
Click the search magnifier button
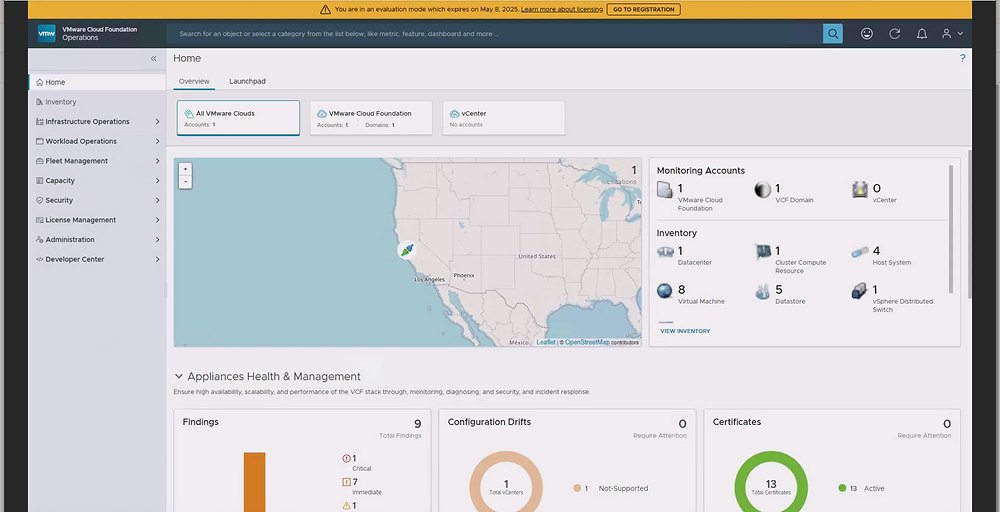(x=832, y=34)
